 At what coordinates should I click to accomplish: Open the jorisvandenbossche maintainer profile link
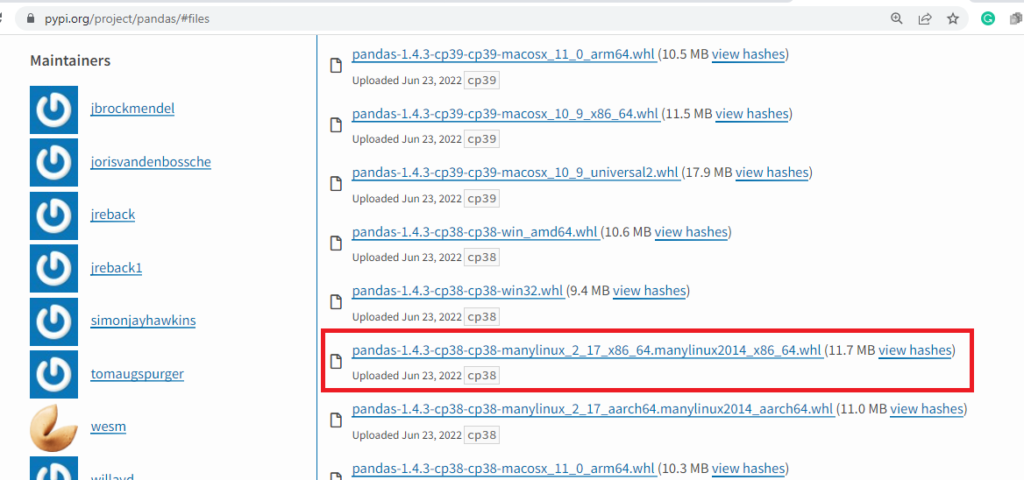tap(151, 161)
